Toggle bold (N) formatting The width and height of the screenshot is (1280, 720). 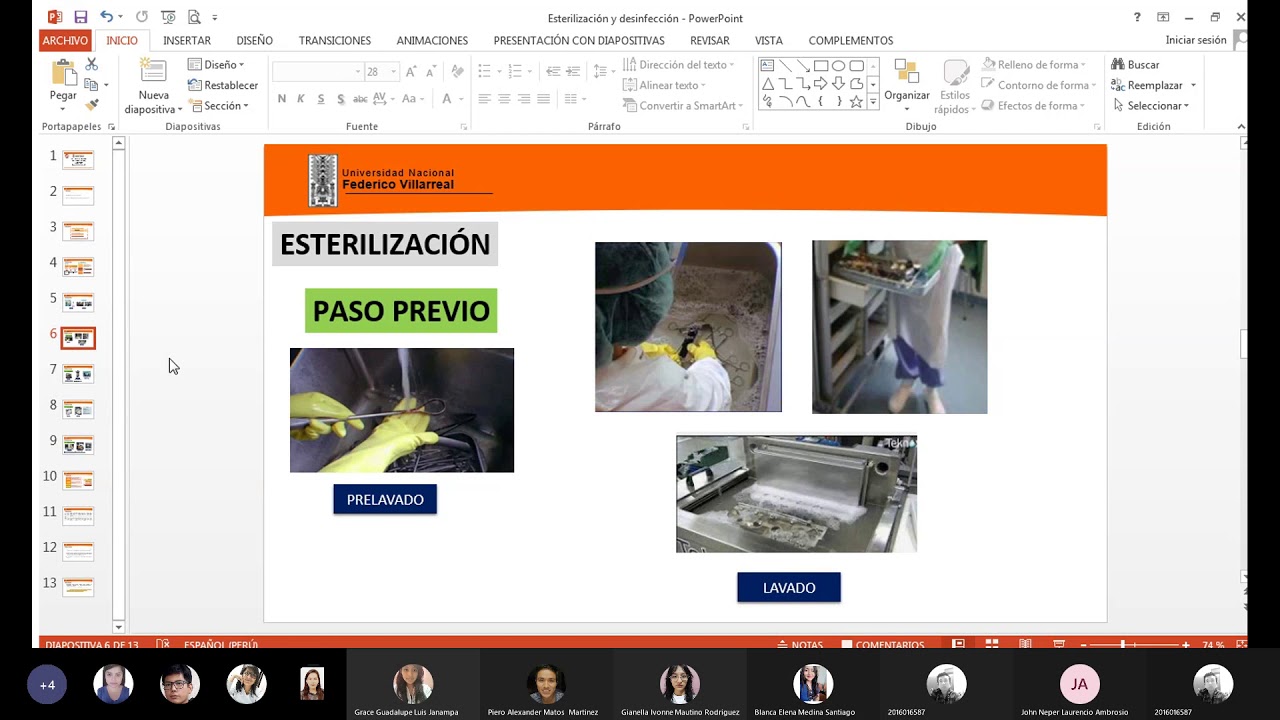point(282,99)
